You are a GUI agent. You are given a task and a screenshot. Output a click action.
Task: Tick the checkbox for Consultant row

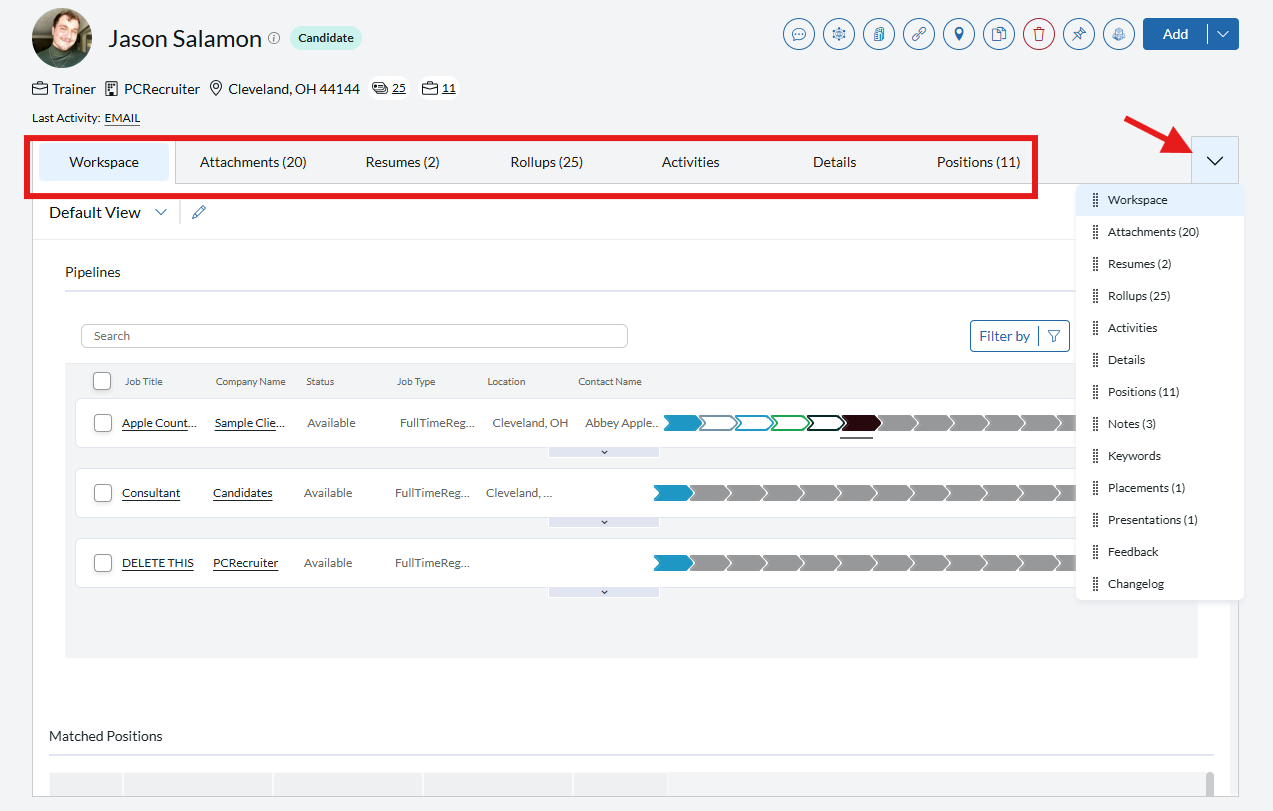(103, 493)
